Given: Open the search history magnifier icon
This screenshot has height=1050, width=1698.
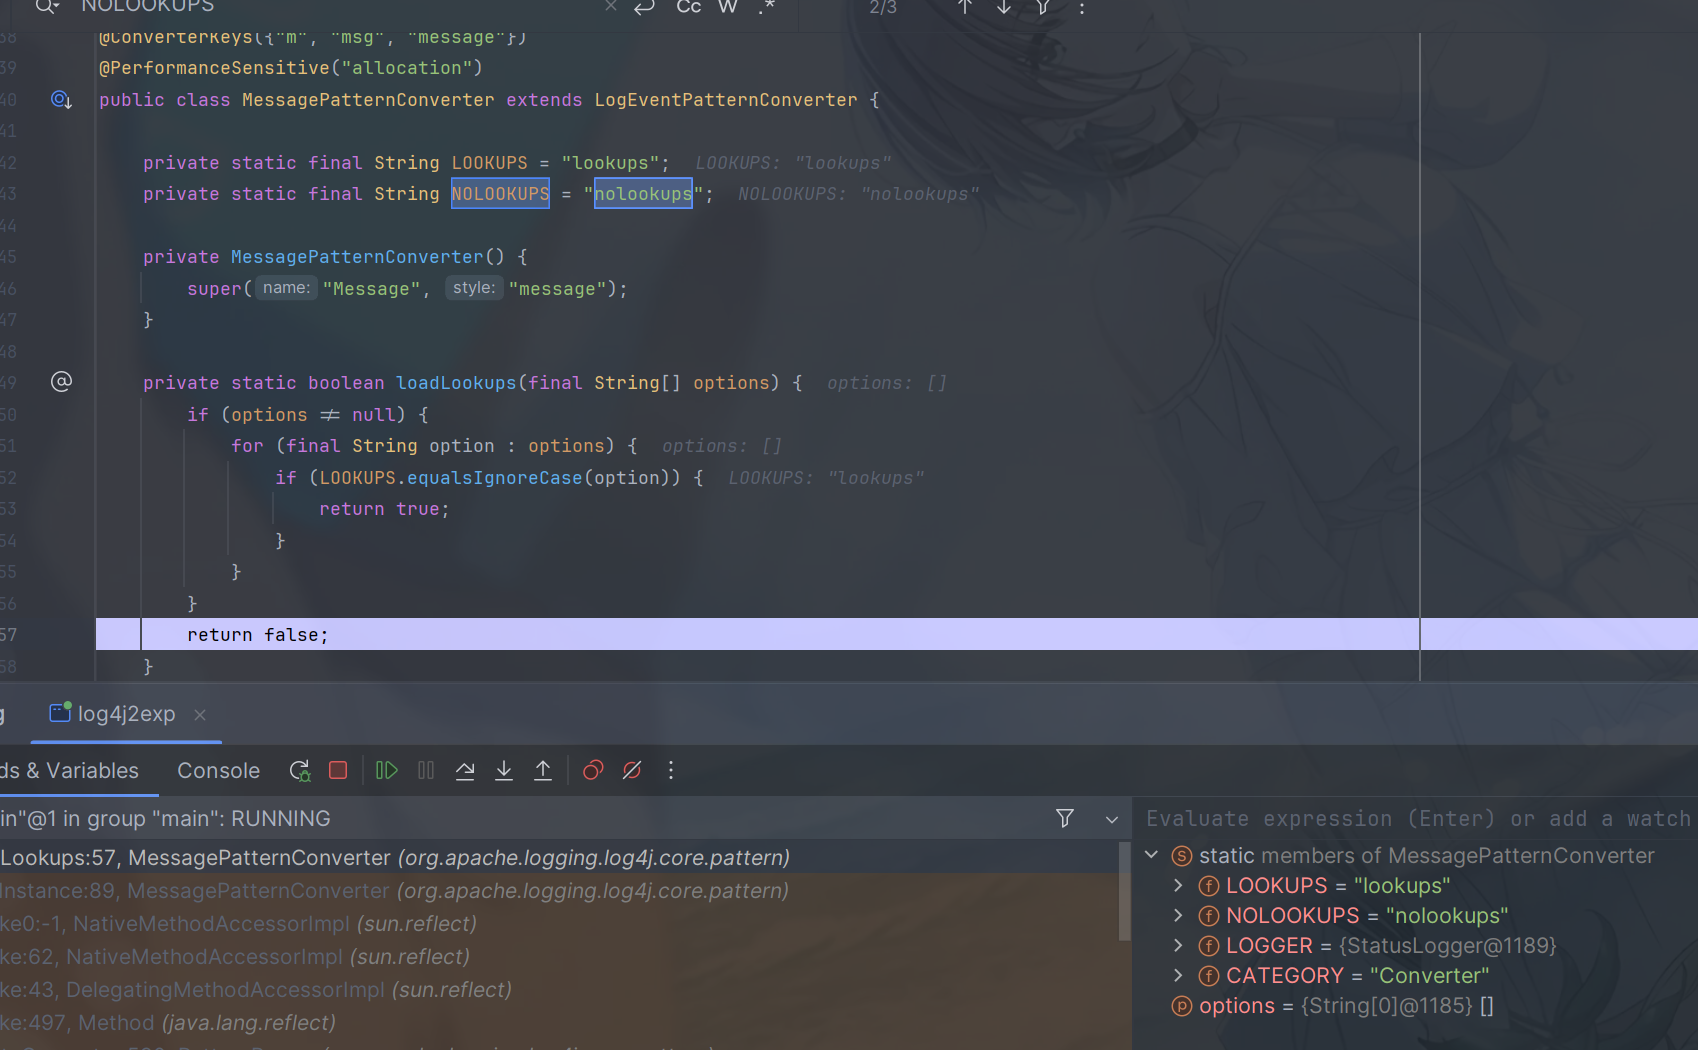Looking at the screenshot, I should click(x=47, y=6).
